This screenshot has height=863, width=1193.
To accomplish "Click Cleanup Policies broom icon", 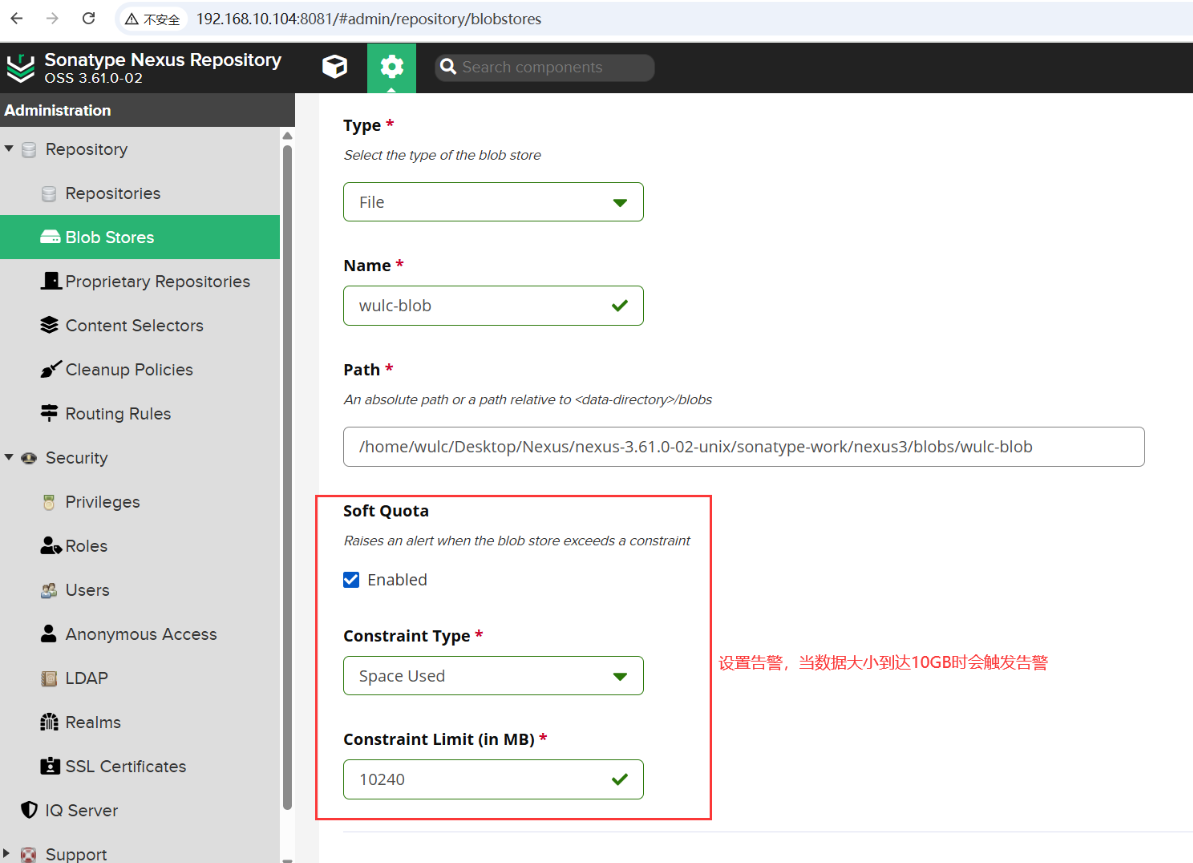I will [x=50, y=369].
